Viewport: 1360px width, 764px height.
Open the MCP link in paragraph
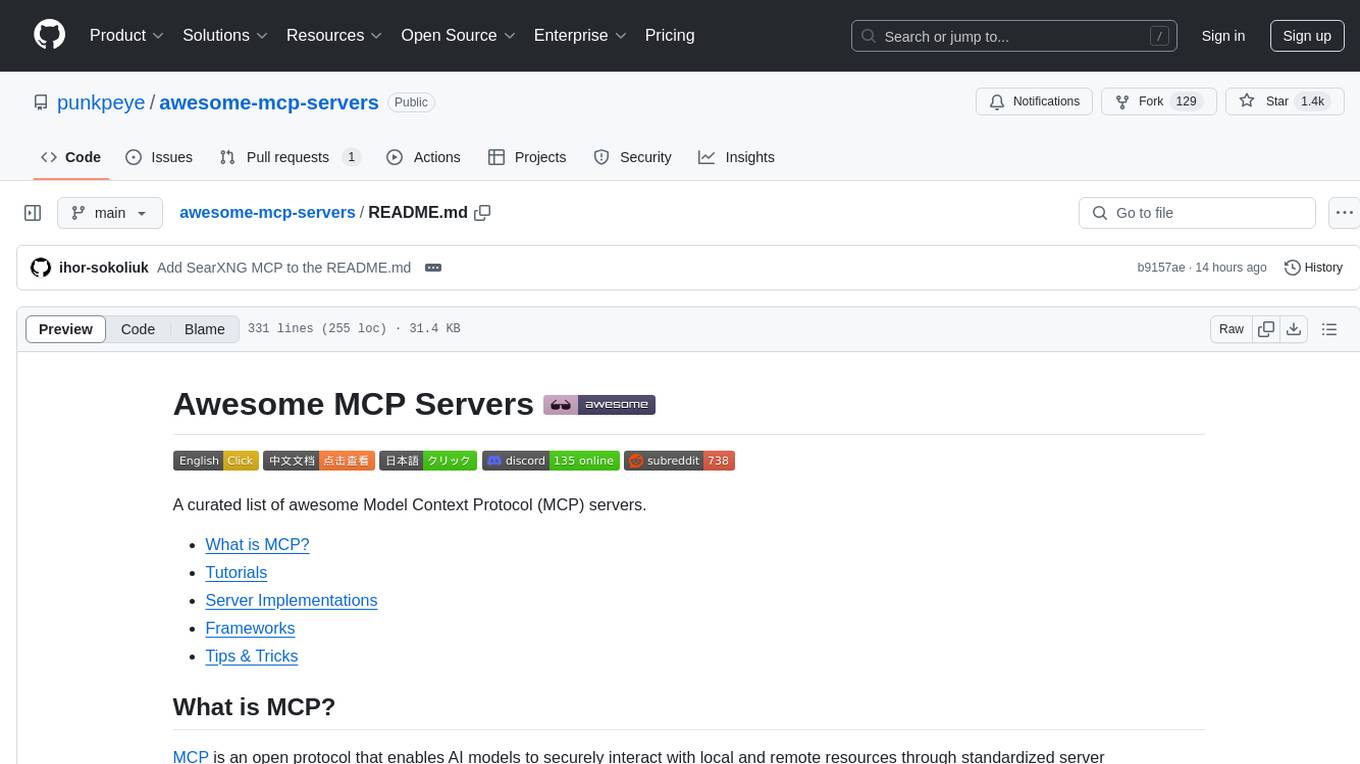pos(191,757)
